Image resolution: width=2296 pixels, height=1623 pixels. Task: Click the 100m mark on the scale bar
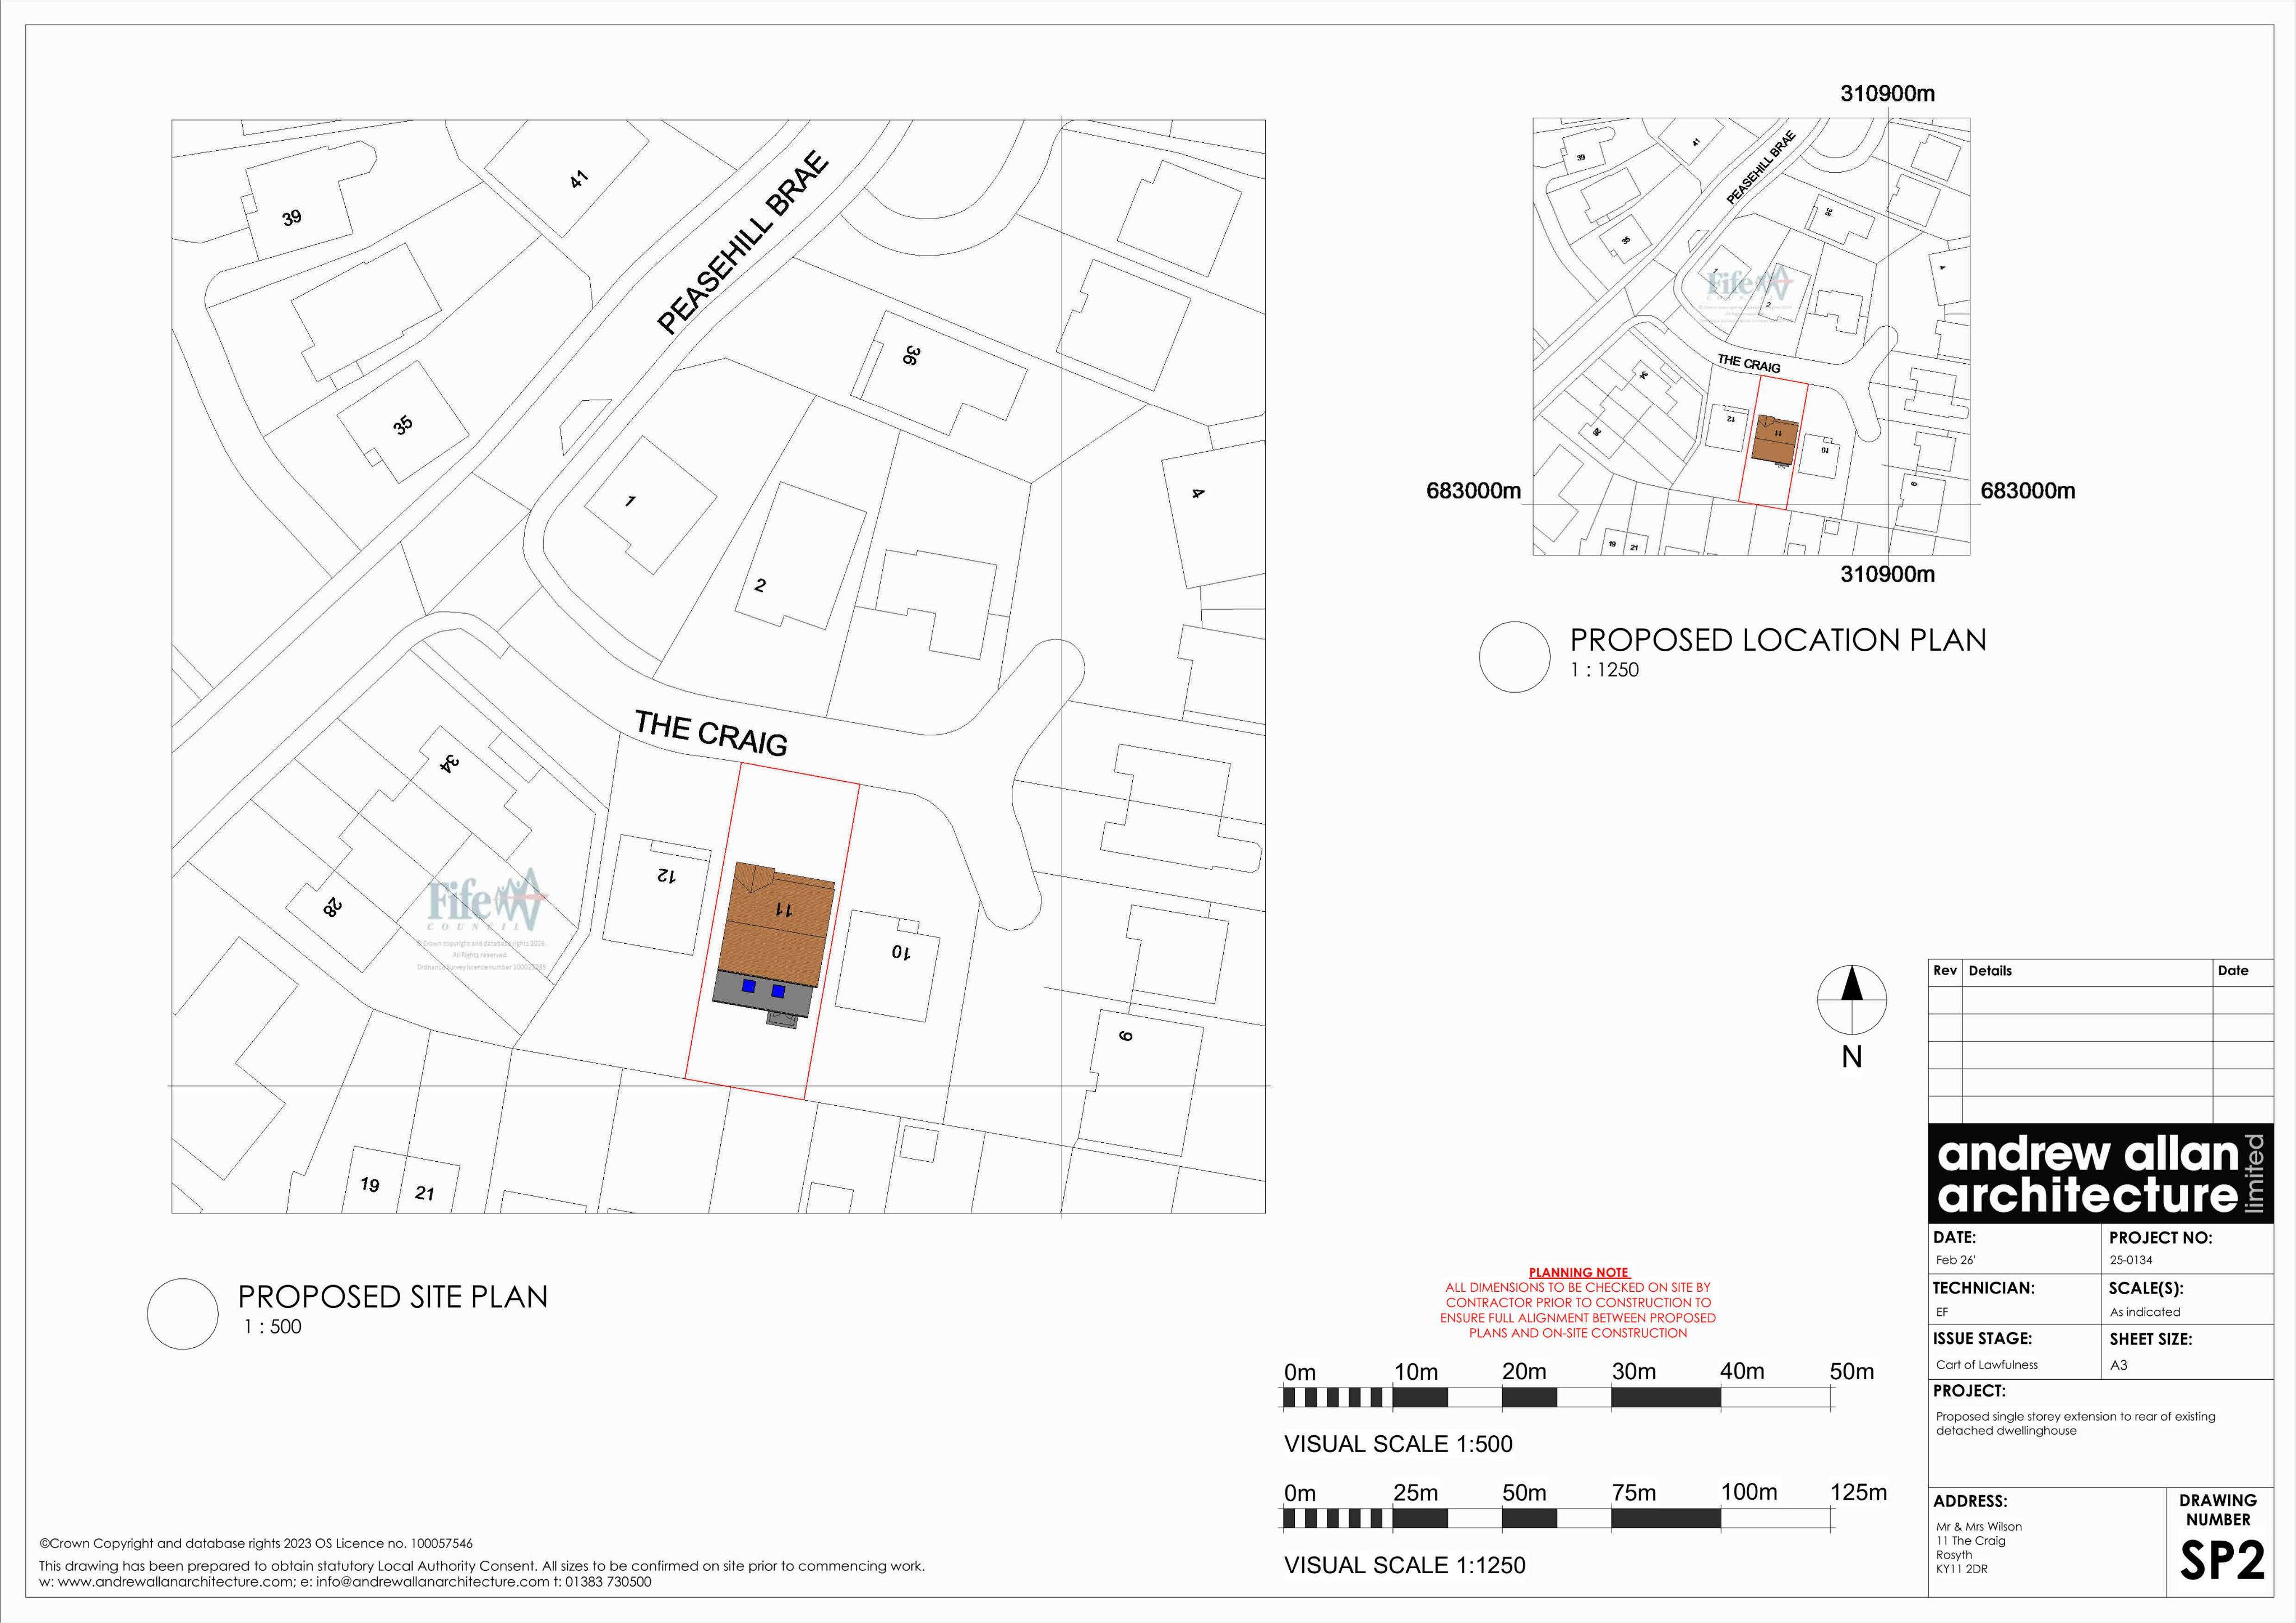point(1749,1492)
